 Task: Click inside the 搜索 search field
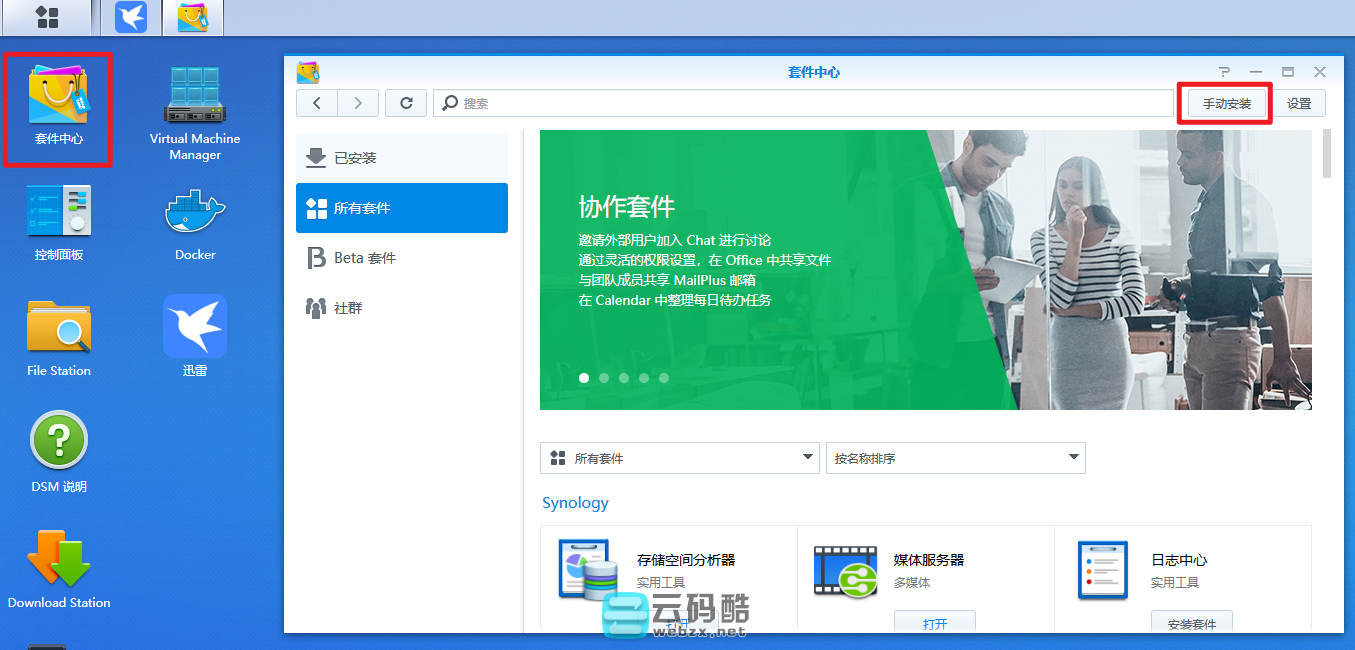[700, 103]
